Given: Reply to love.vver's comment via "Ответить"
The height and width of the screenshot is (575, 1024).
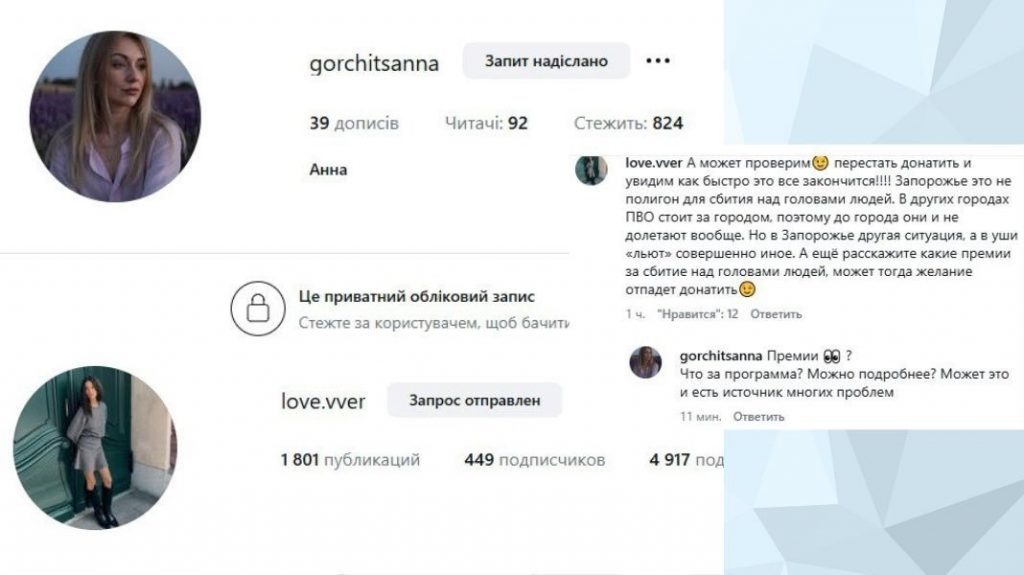Looking at the screenshot, I should click(776, 314).
